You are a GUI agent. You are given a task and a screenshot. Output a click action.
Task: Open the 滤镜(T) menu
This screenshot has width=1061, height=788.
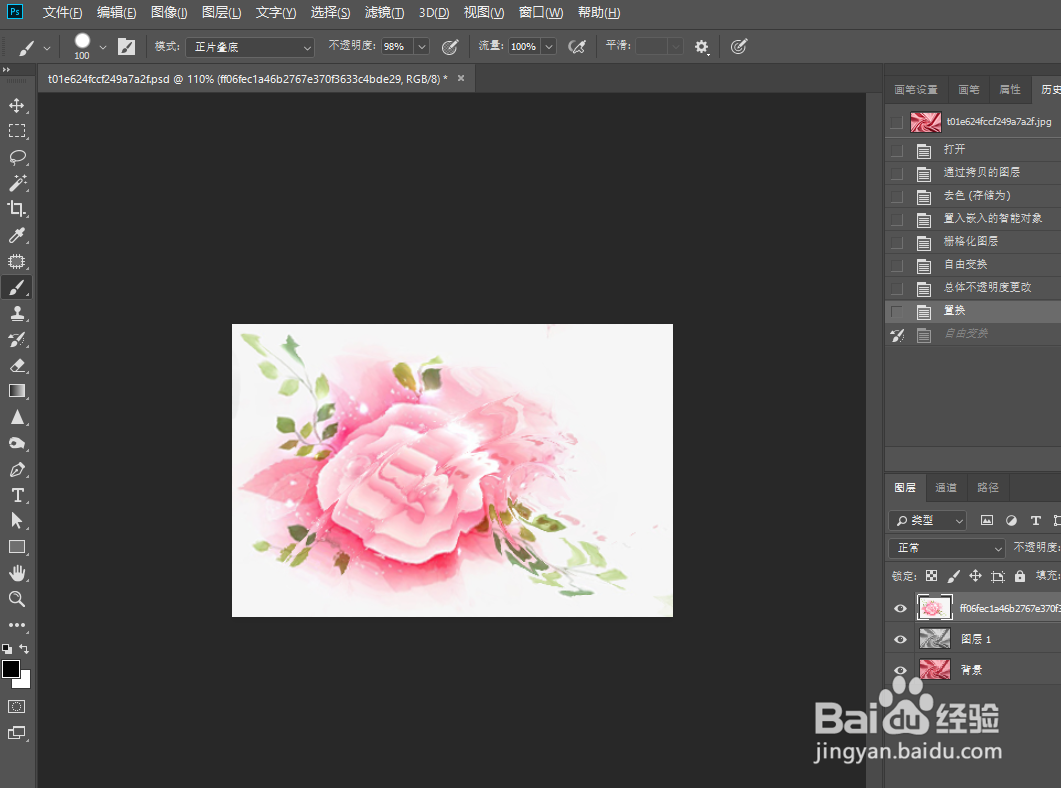384,13
